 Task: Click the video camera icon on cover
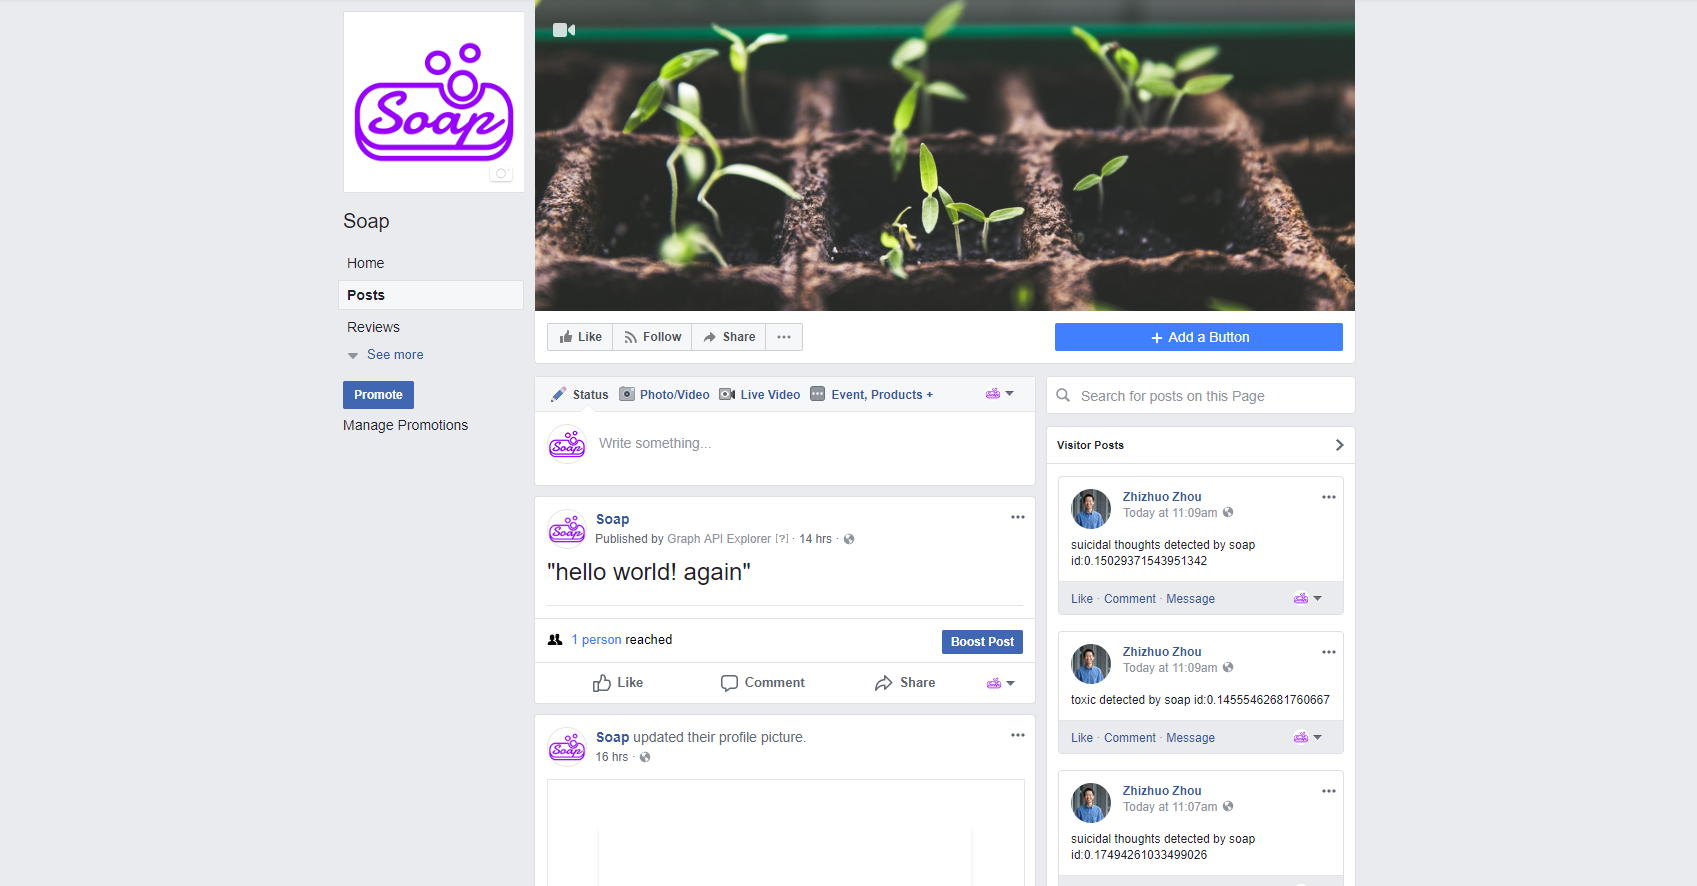click(564, 30)
